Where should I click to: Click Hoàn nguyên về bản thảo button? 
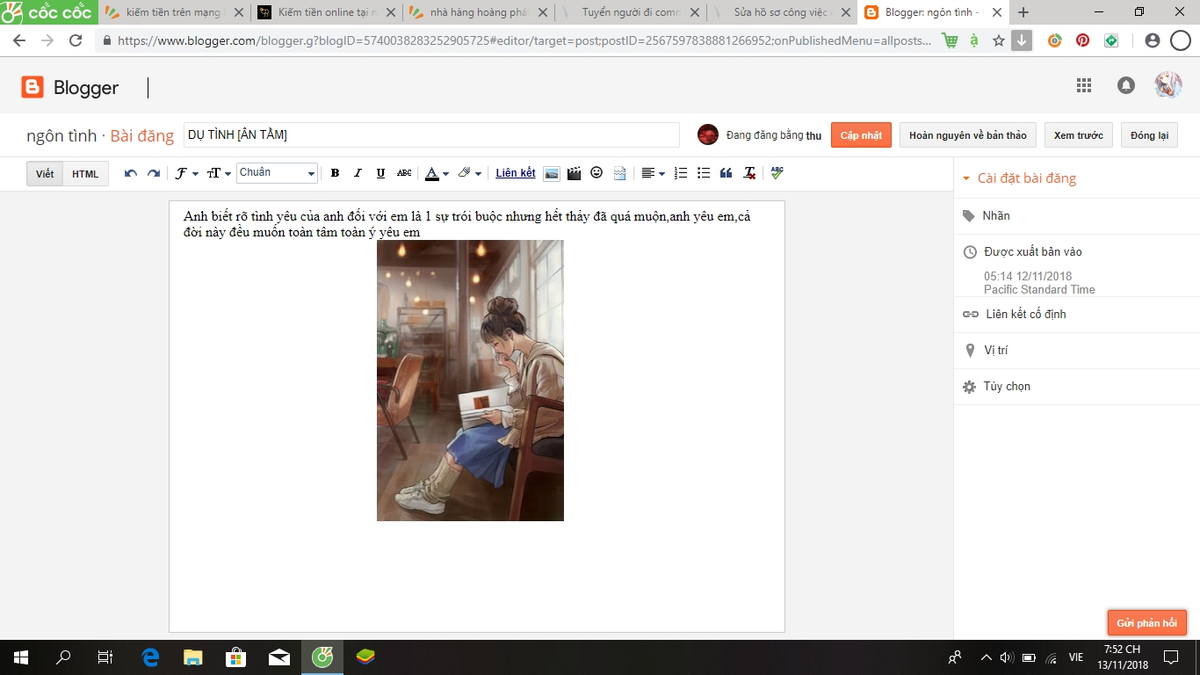click(967, 135)
